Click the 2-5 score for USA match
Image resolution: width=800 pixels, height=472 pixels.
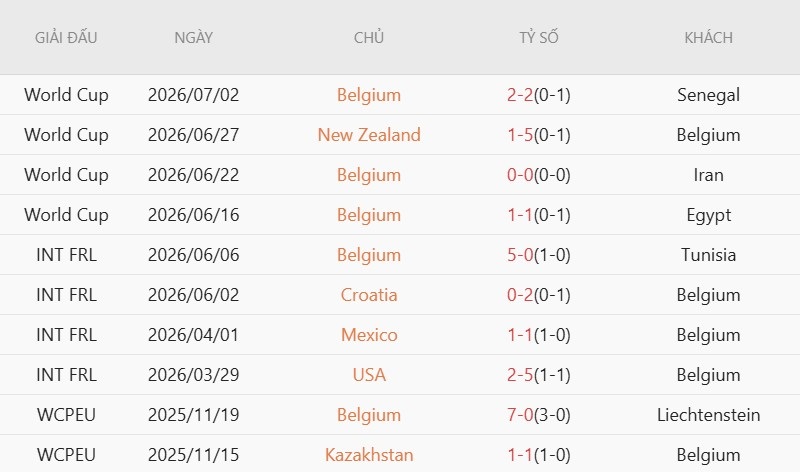coord(520,375)
